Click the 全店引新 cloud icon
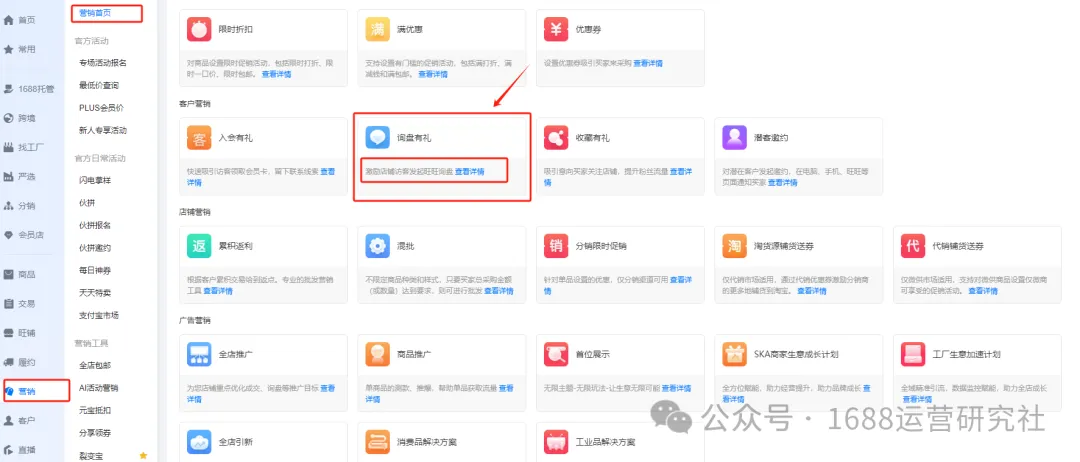Screen dimensions: 1080x462 (x=199, y=441)
